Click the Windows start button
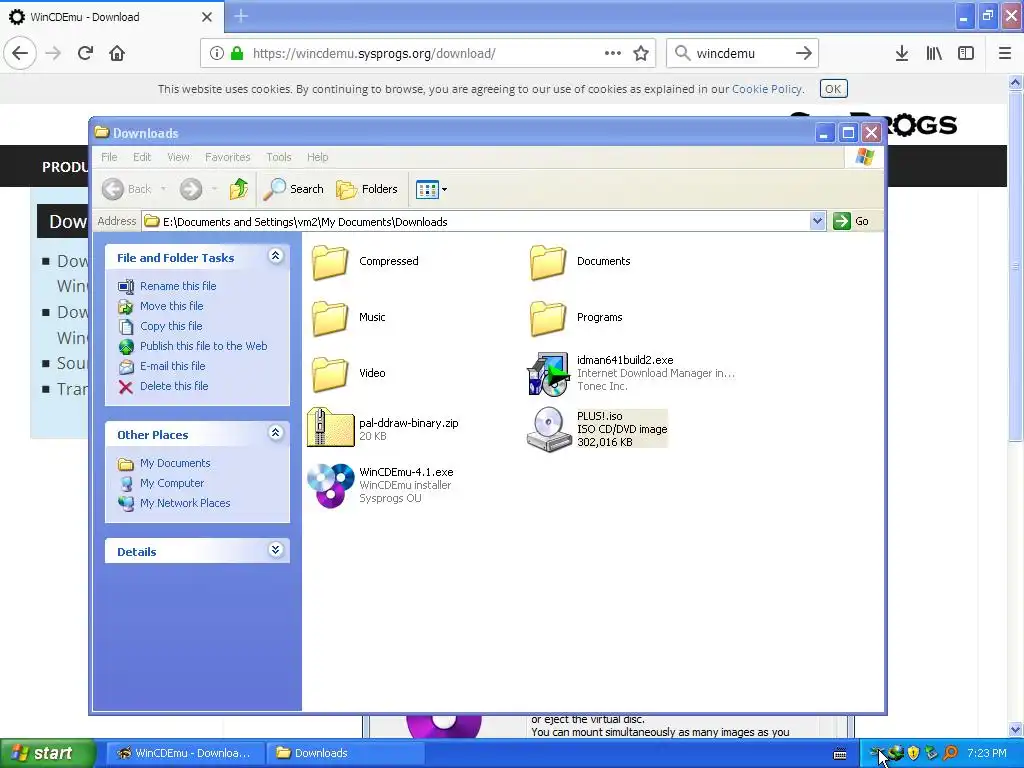This screenshot has width=1024, height=768. (47, 753)
